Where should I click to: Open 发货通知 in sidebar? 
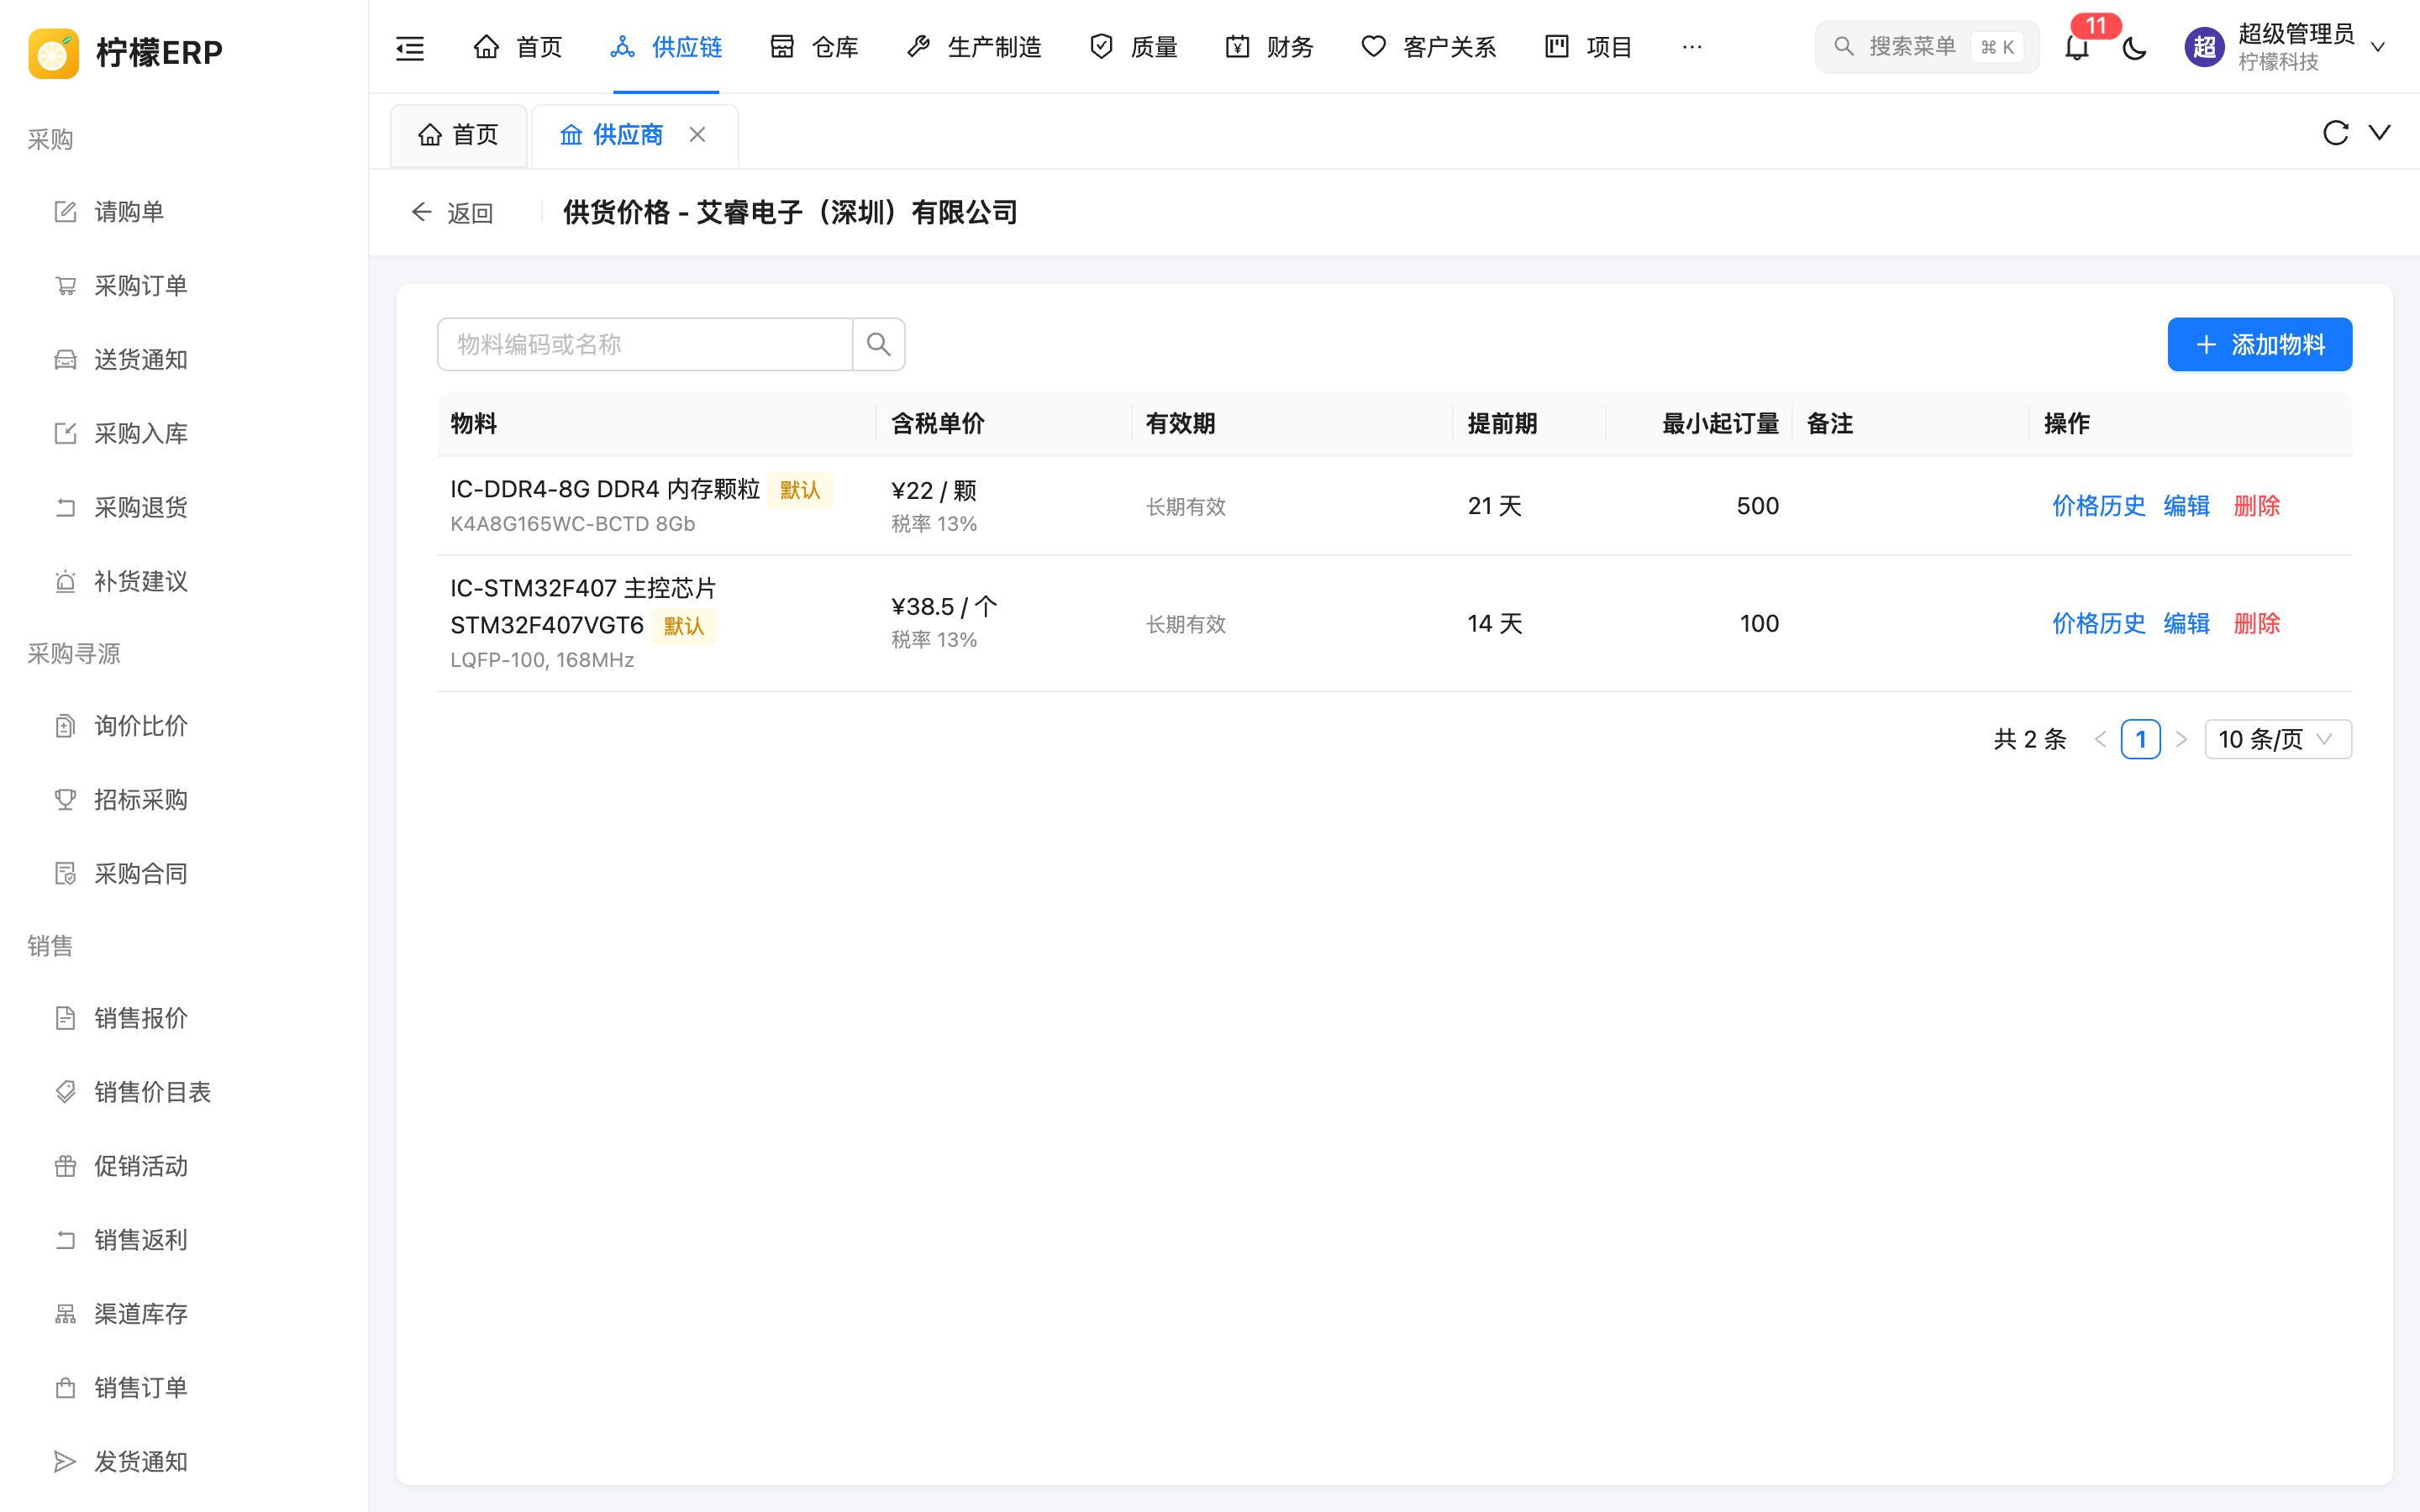(184, 1462)
